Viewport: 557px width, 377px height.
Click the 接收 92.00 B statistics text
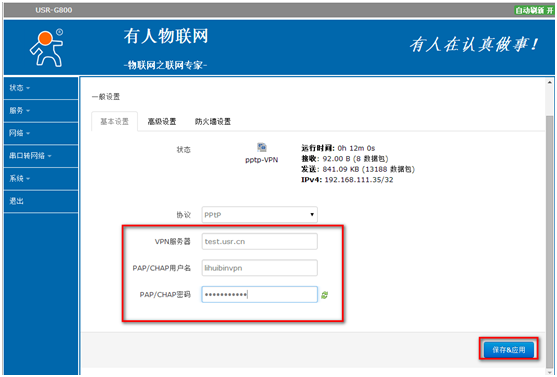coord(345,158)
